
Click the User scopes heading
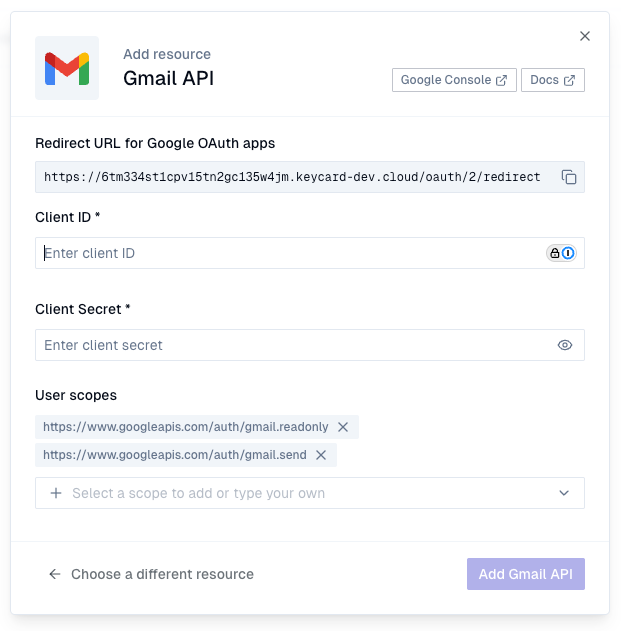tap(76, 395)
